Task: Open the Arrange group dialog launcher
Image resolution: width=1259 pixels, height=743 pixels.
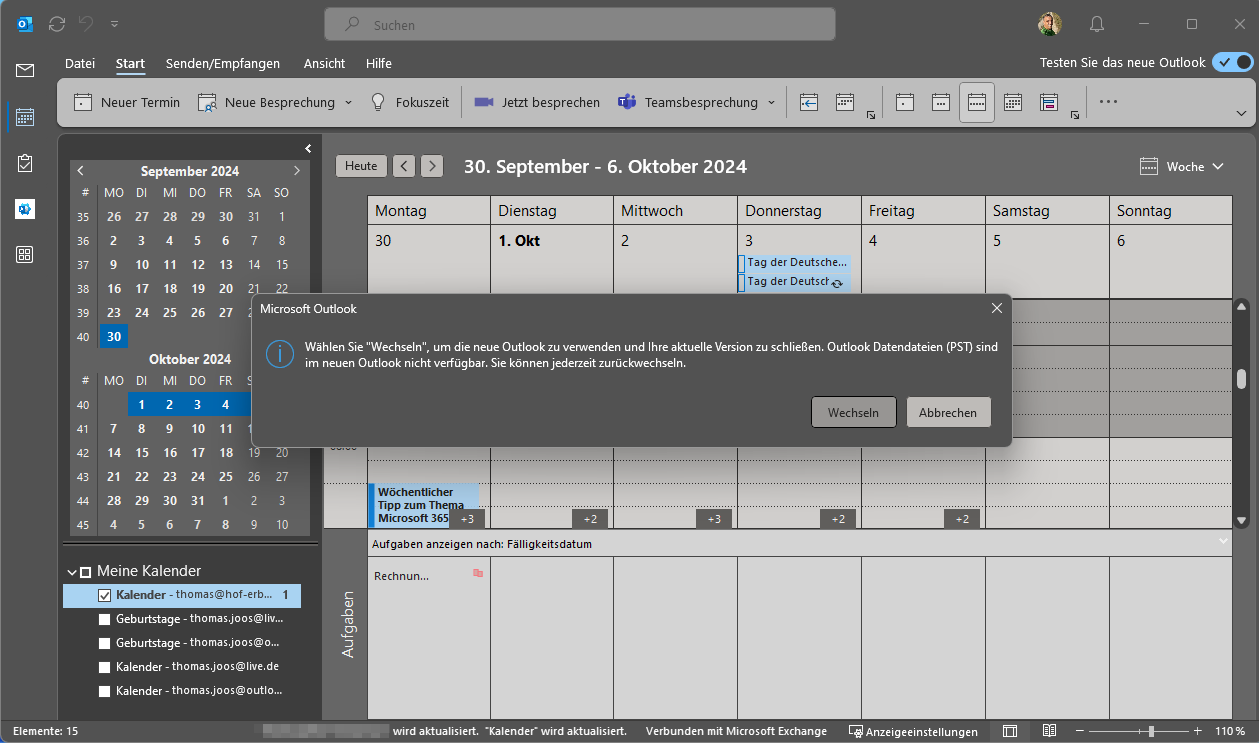Action: [x=1075, y=116]
